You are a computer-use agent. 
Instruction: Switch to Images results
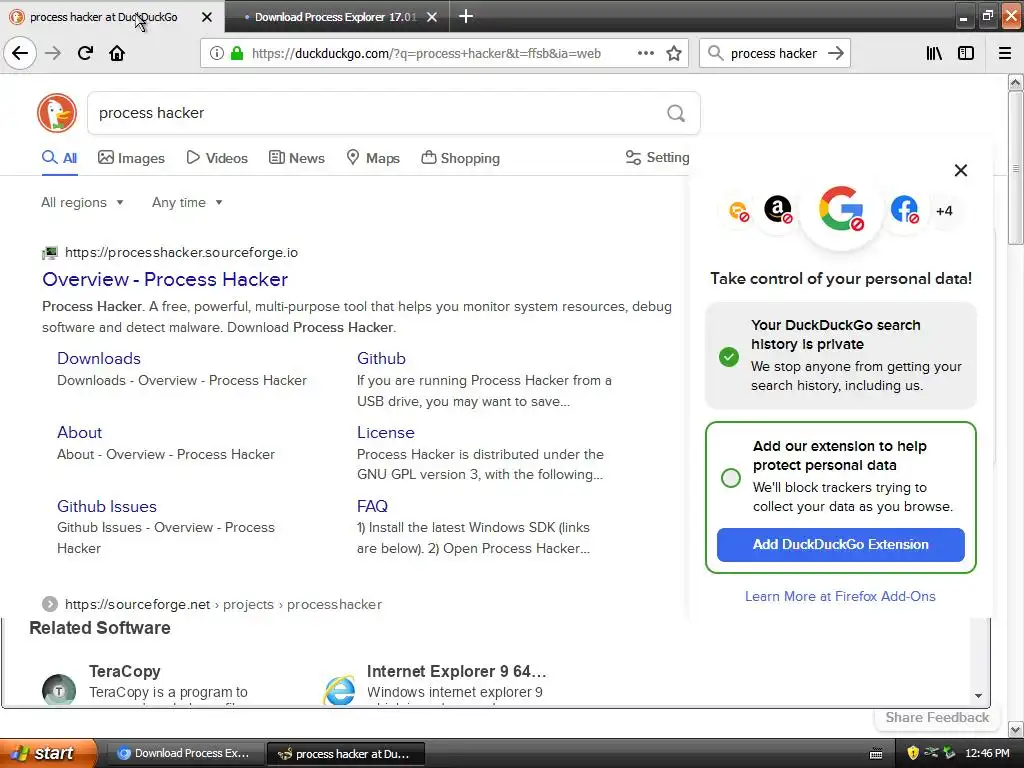131,158
